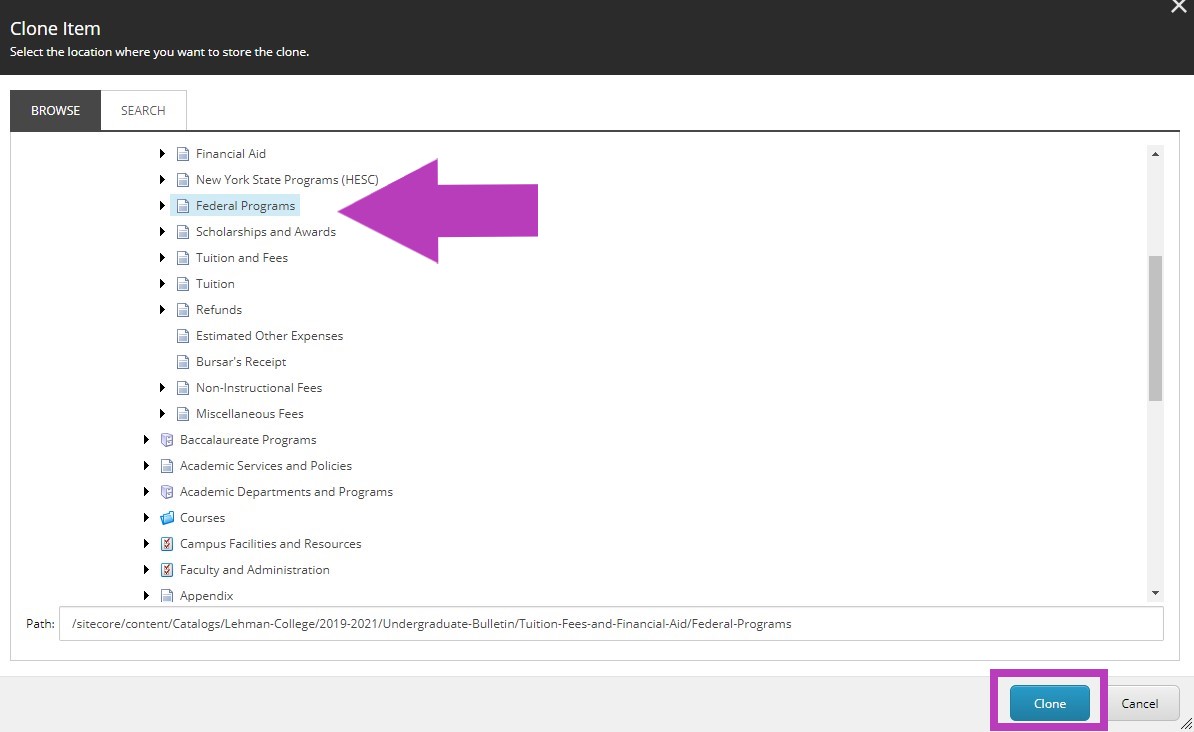The width and height of the screenshot is (1194, 732).
Task: Click the Miscellaneous Fees page icon
Action: point(183,414)
